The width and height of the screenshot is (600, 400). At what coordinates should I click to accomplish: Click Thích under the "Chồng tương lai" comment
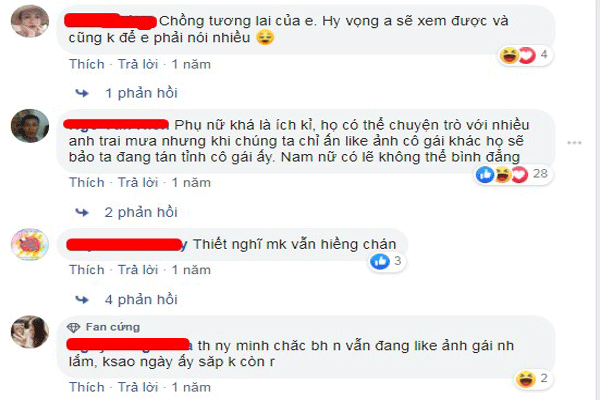pyautogui.click(x=87, y=64)
